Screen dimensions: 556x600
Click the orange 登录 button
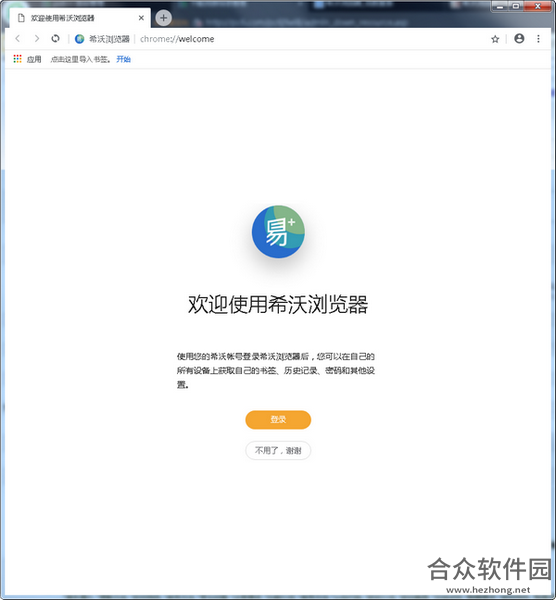(x=278, y=420)
